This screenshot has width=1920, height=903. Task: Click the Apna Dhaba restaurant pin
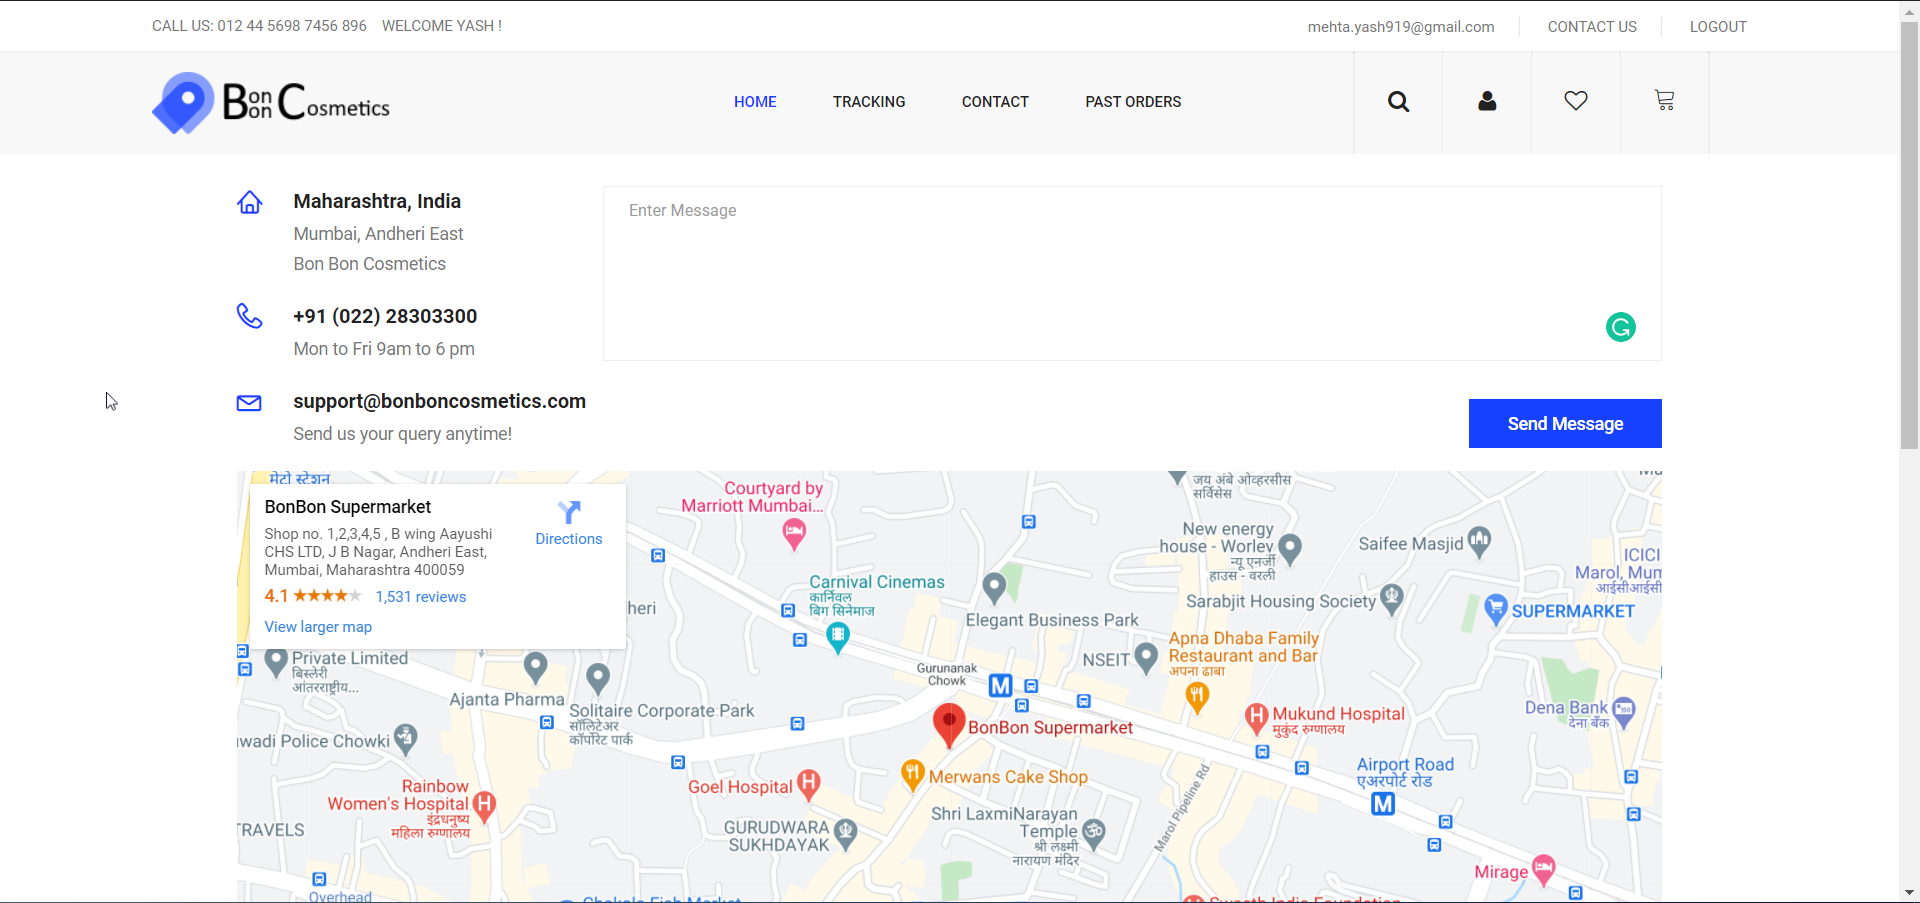tap(1197, 696)
